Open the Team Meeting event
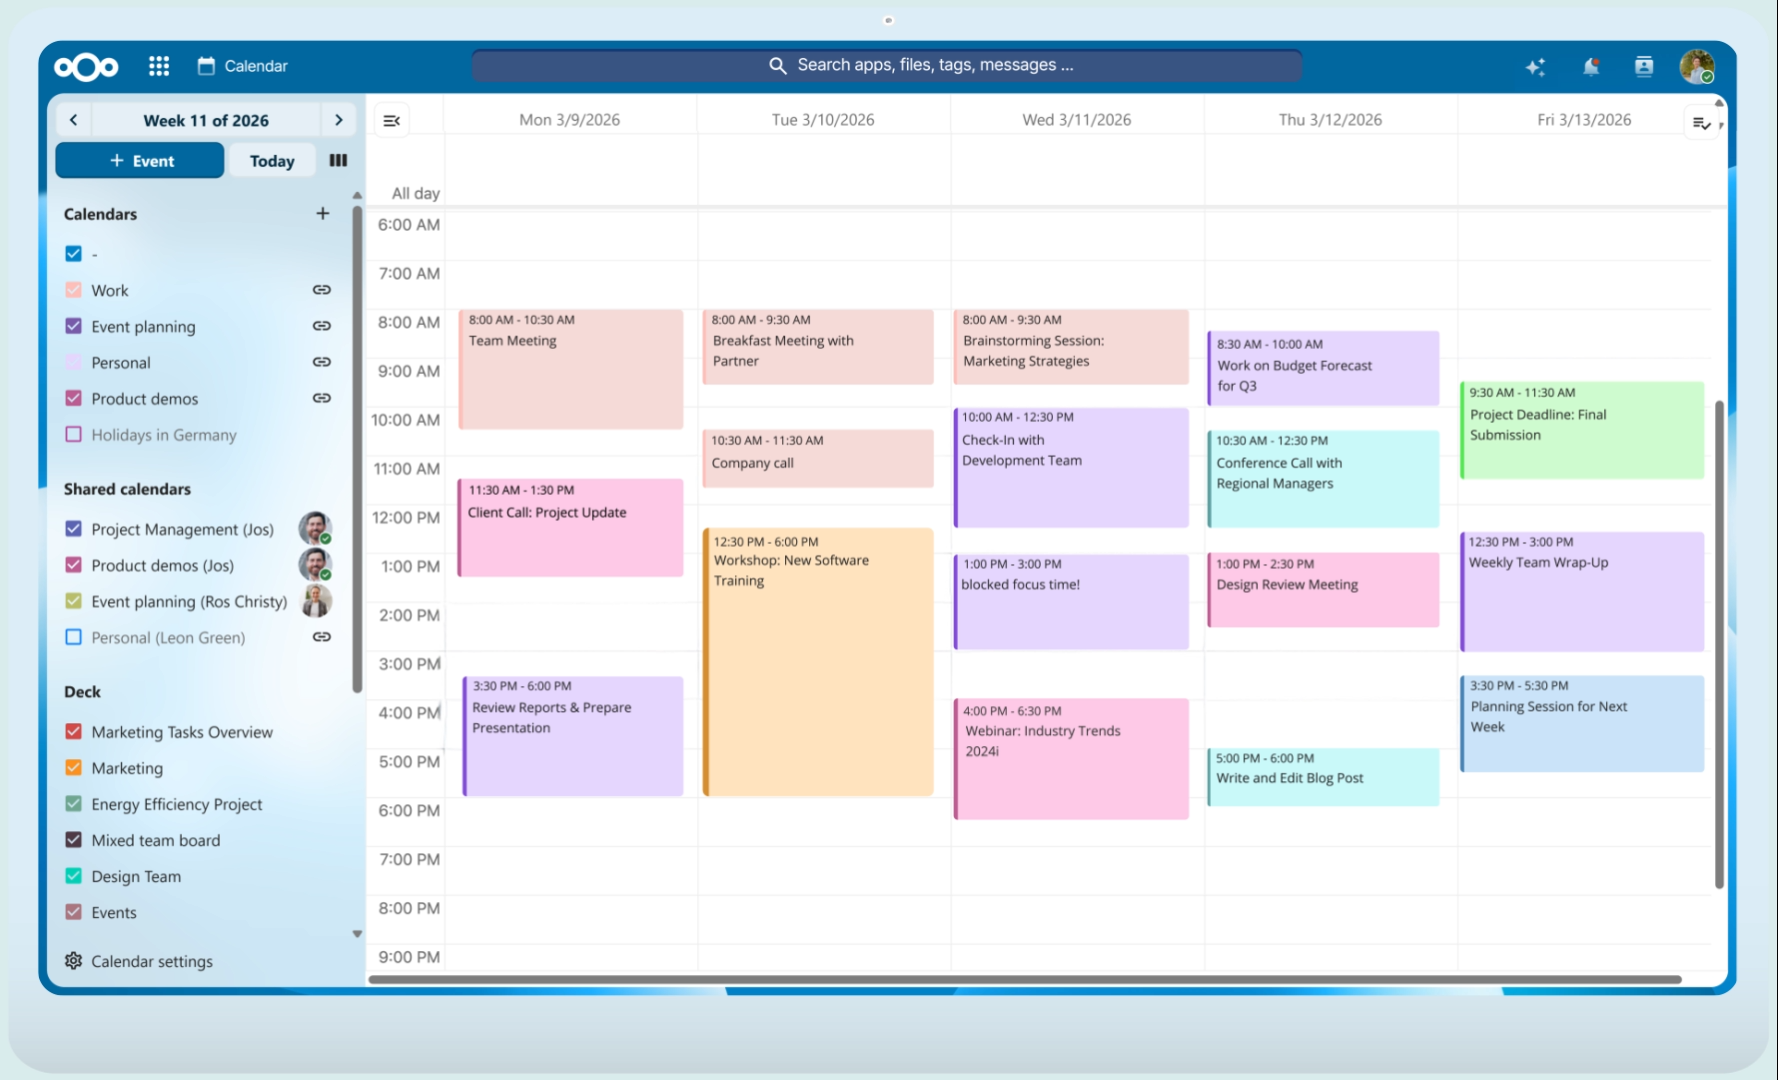 point(571,369)
